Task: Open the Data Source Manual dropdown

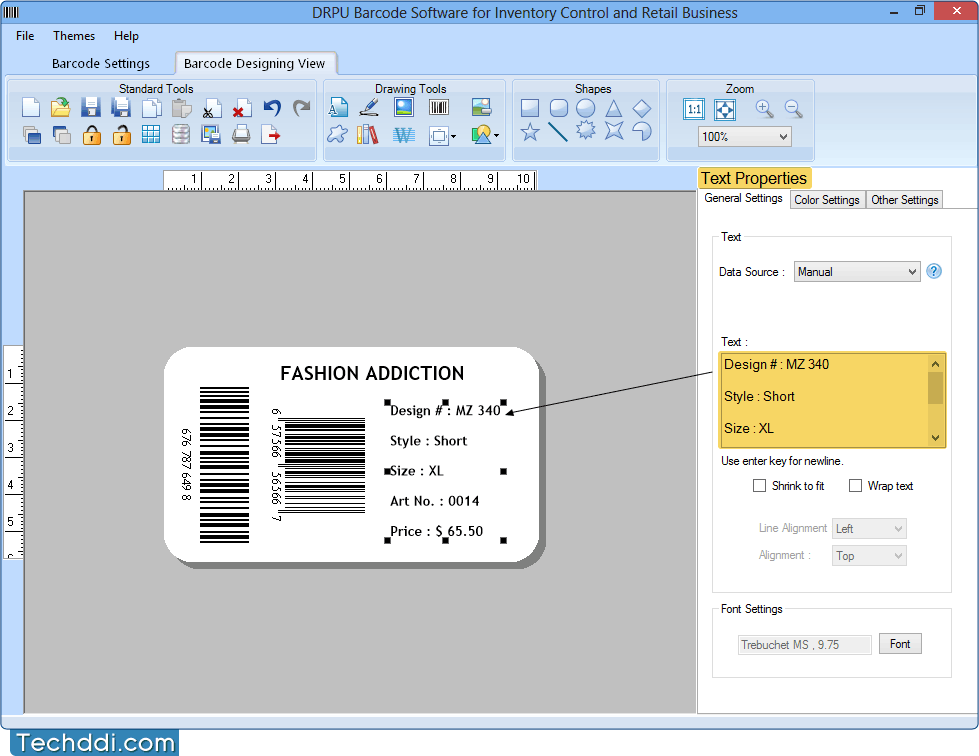Action: coord(857,272)
